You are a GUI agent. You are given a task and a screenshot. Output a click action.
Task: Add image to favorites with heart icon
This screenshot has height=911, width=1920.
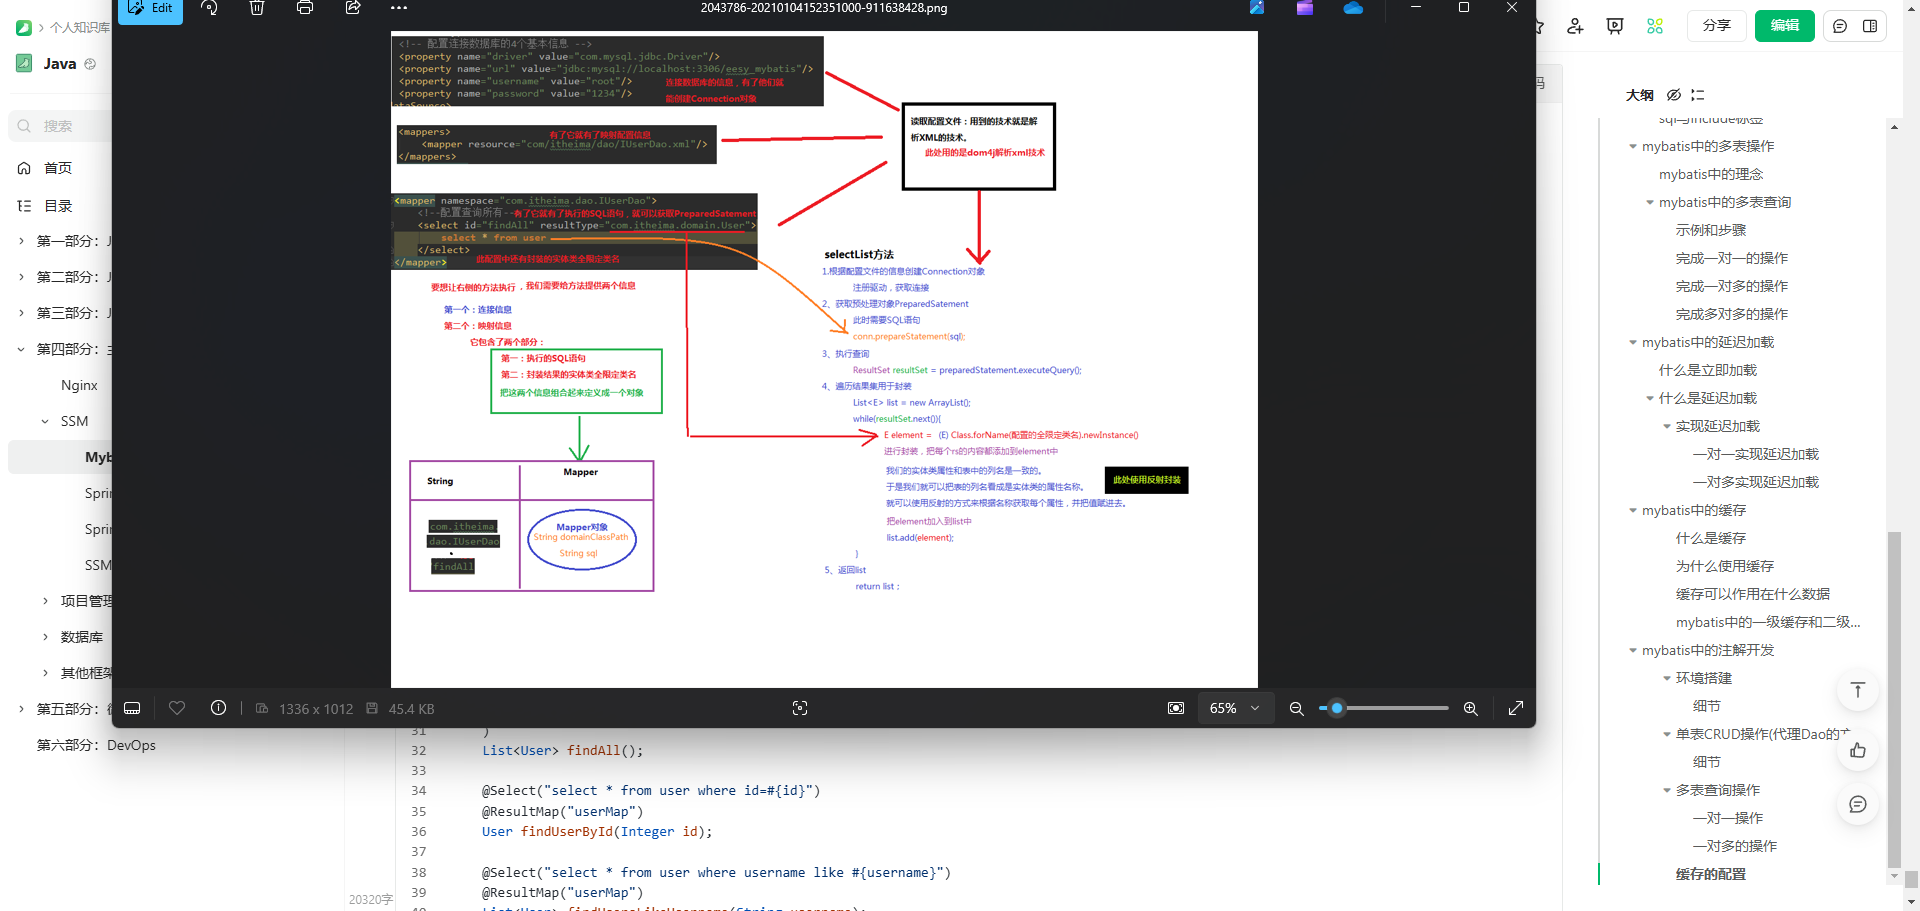click(x=177, y=708)
